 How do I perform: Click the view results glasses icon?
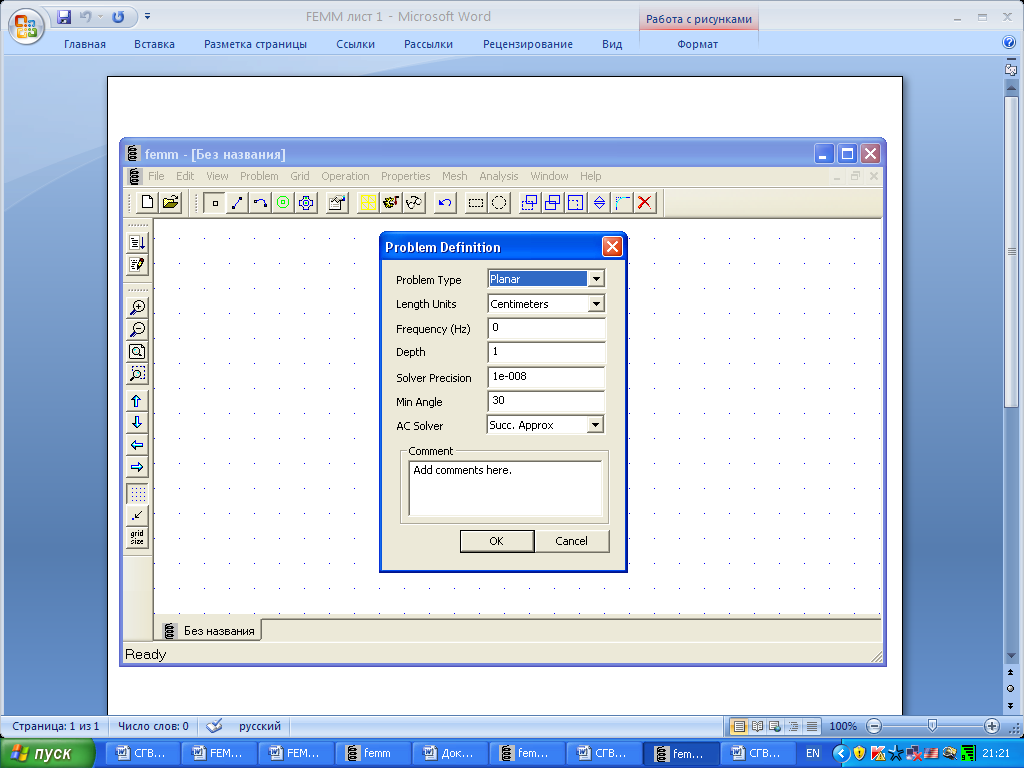point(414,203)
